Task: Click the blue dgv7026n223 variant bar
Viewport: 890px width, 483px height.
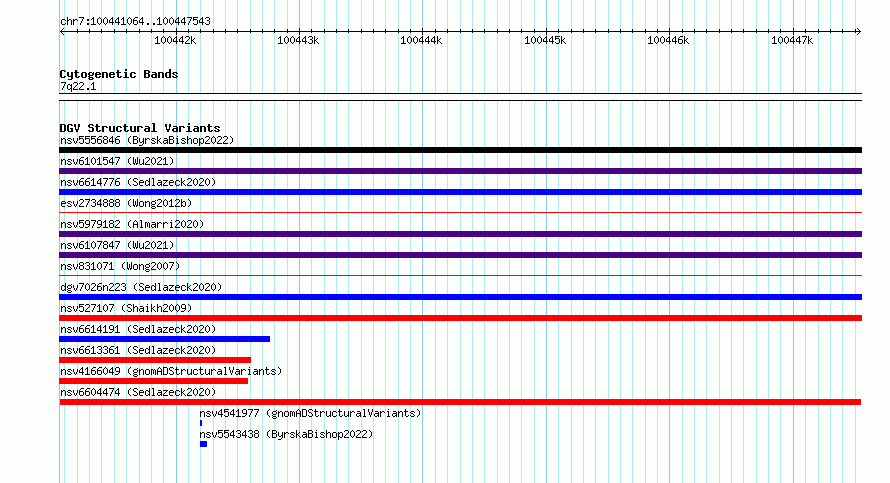Action: [x=460, y=297]
